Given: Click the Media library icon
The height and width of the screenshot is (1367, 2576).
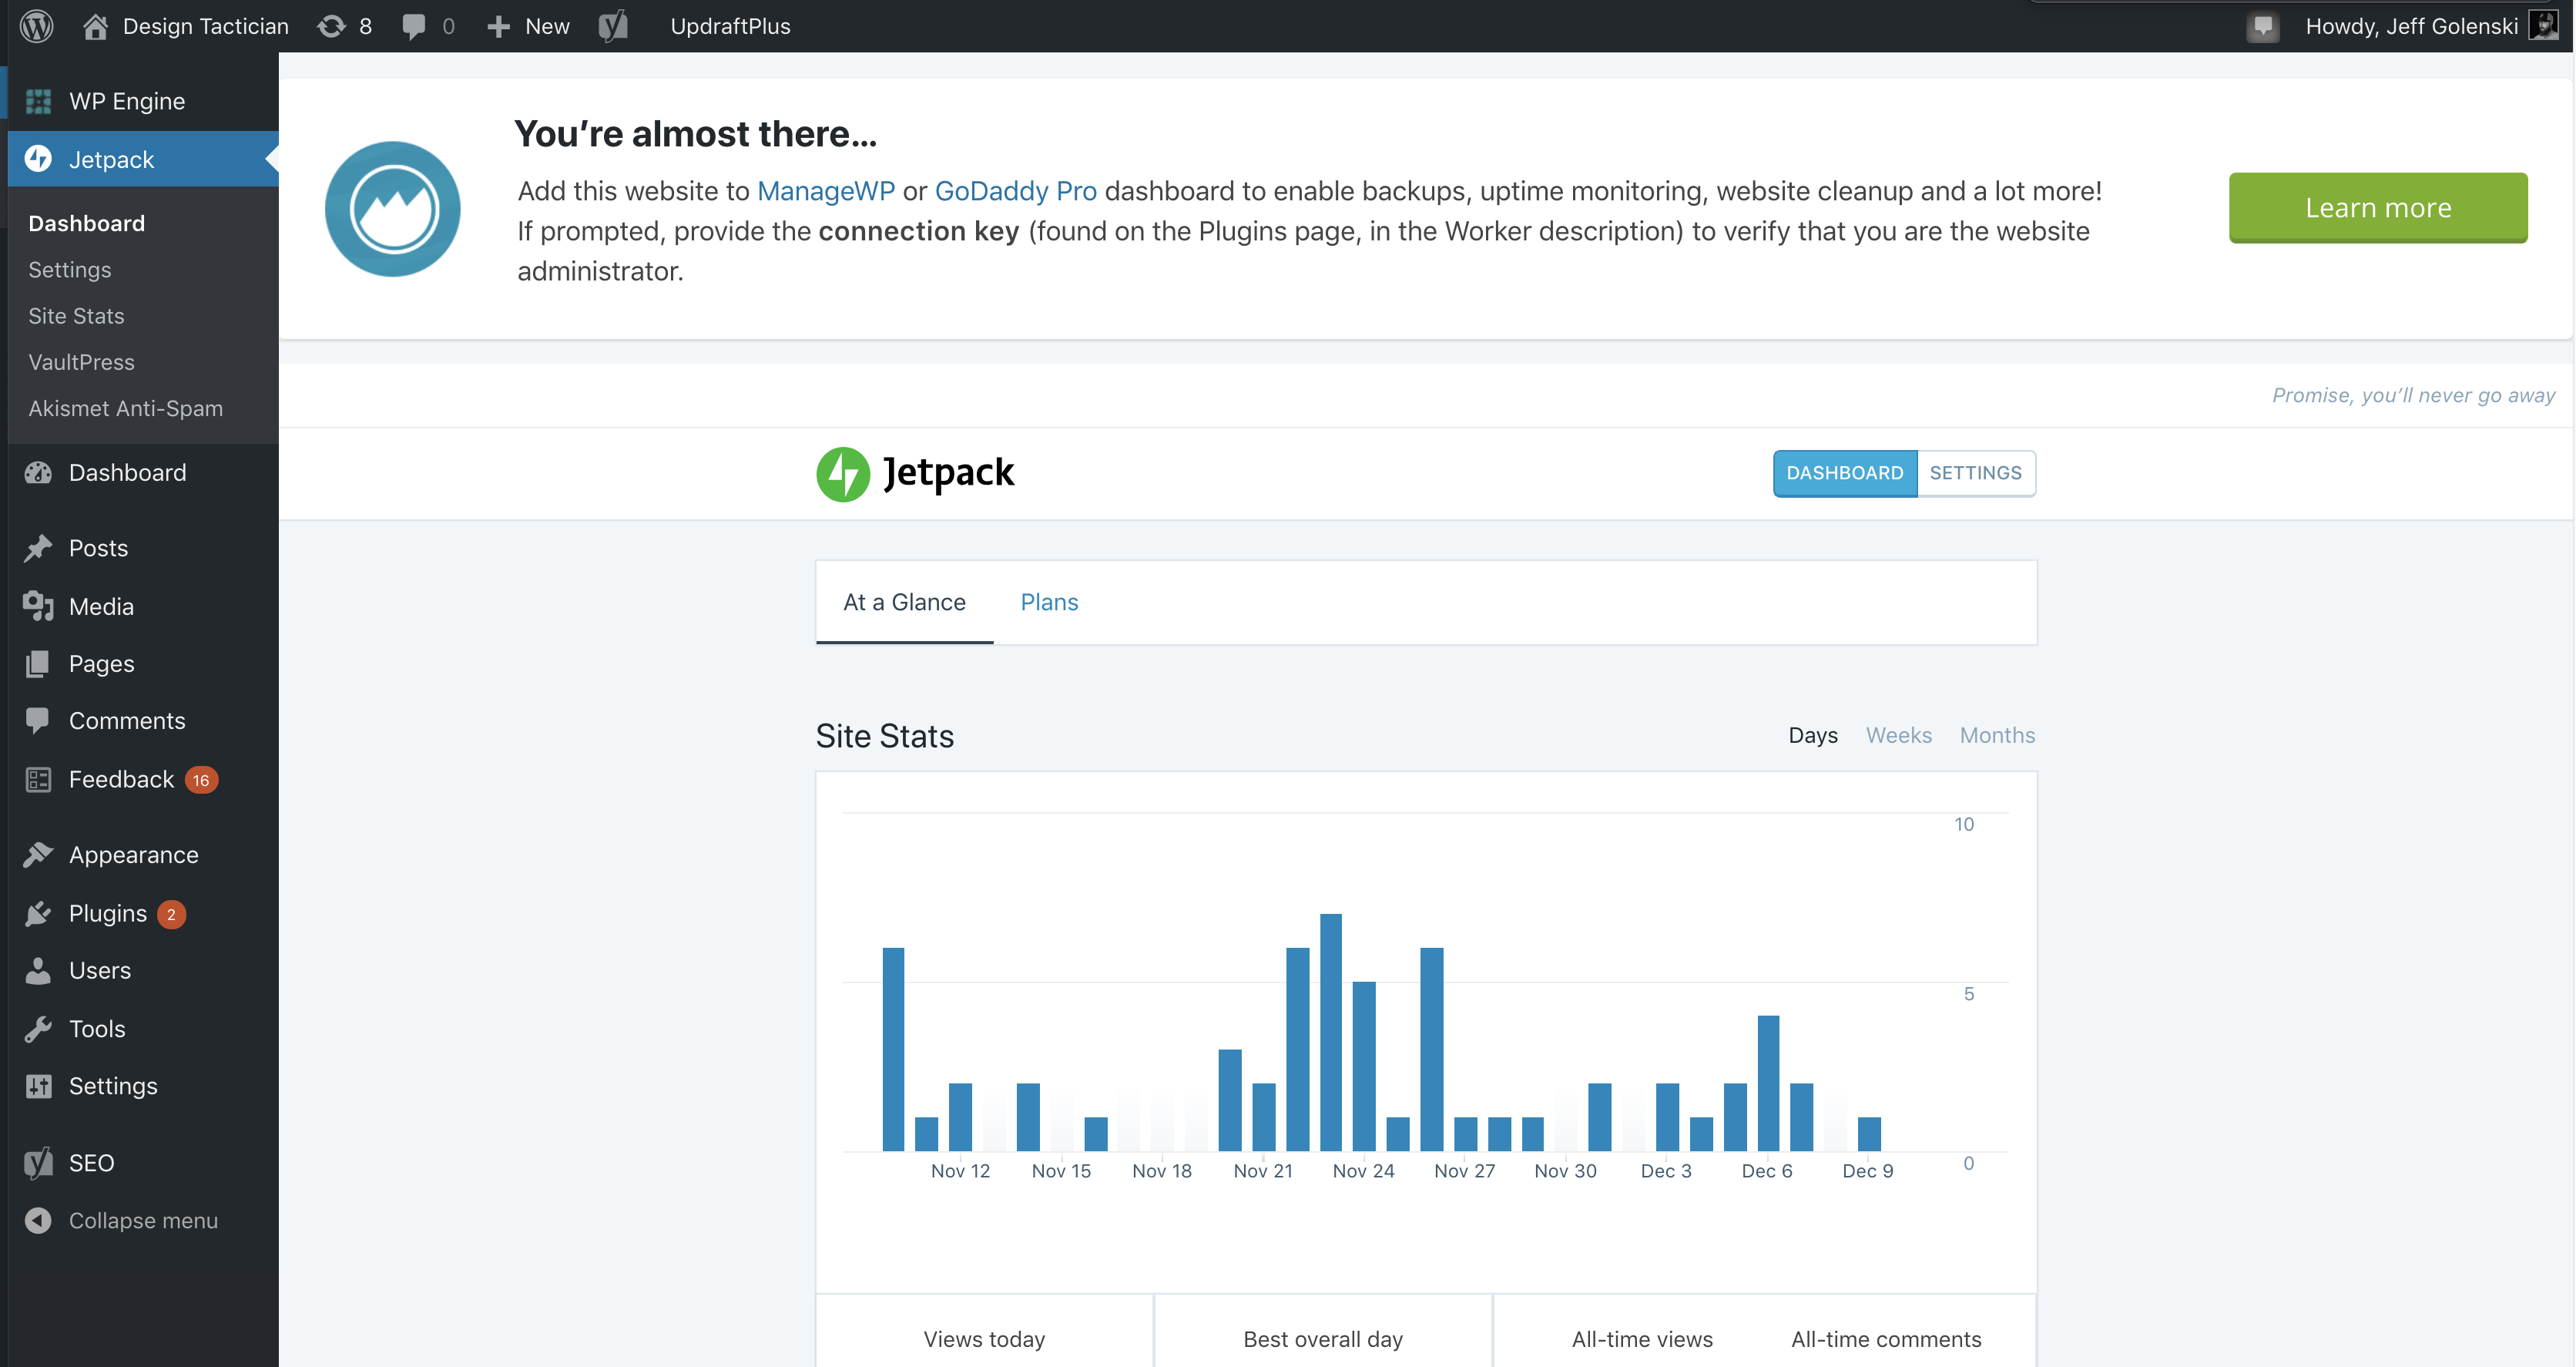Looking at the screenshot, I should (38, 606).
